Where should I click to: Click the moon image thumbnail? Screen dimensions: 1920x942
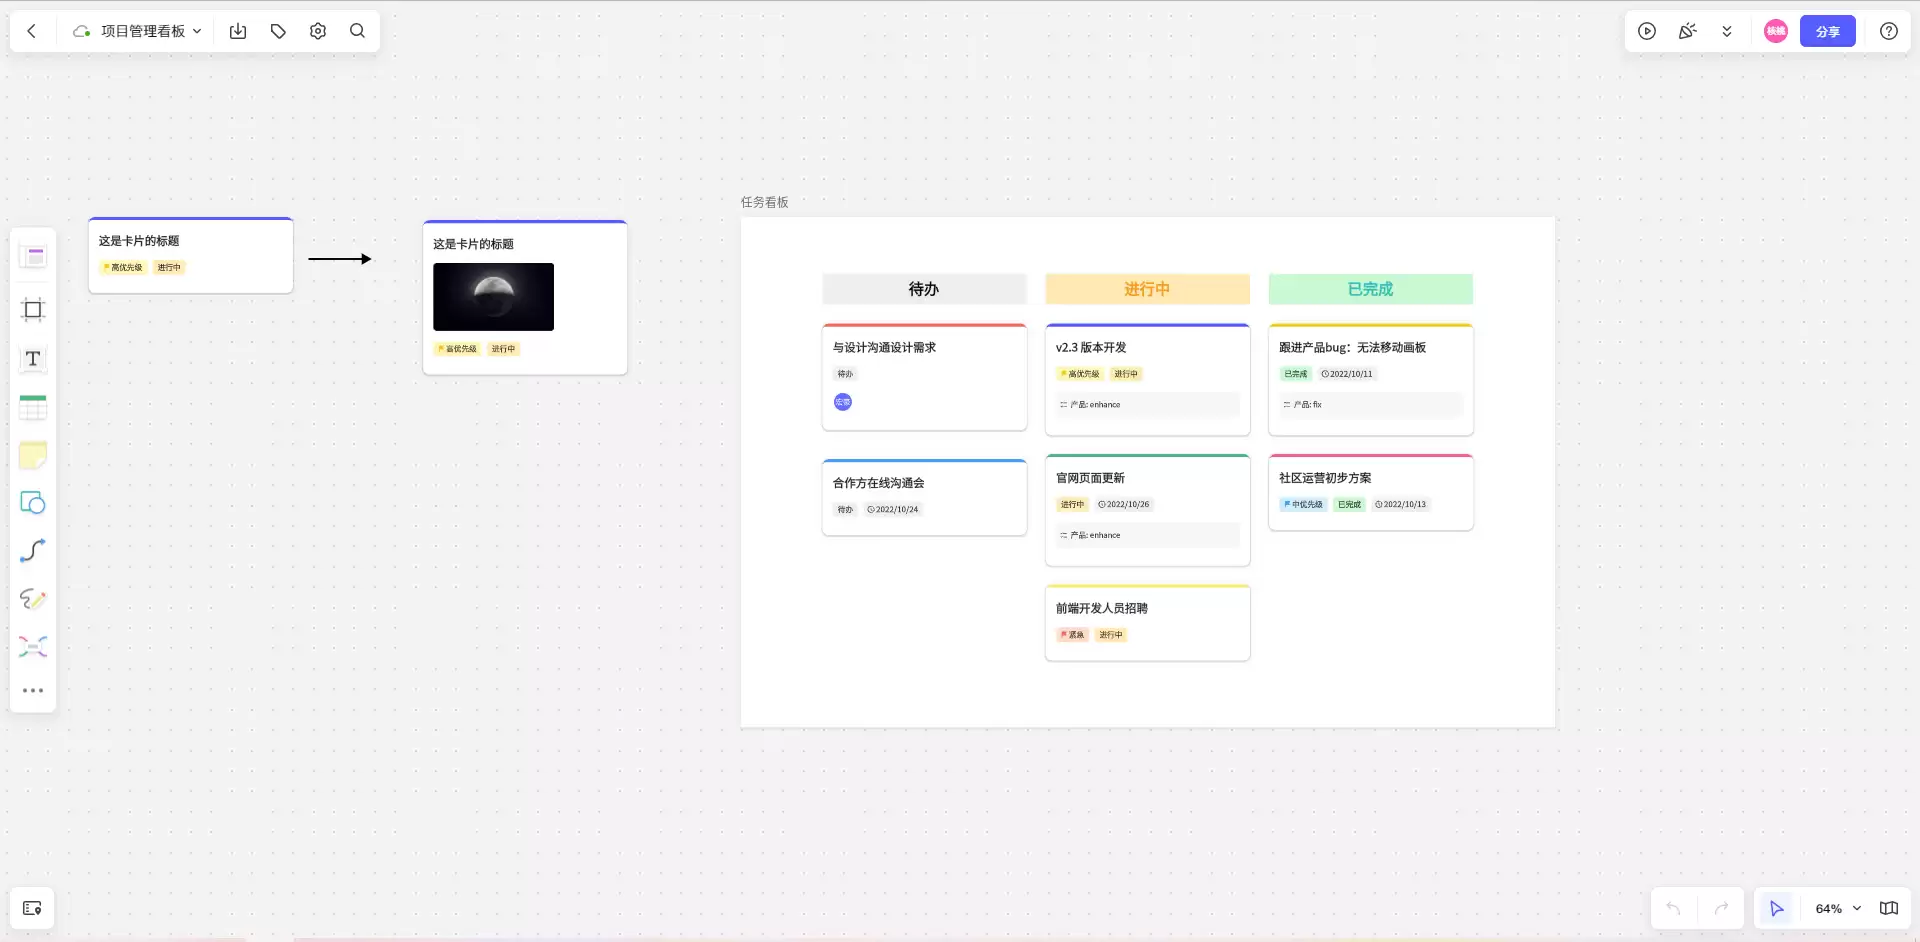tap(493, 297)
